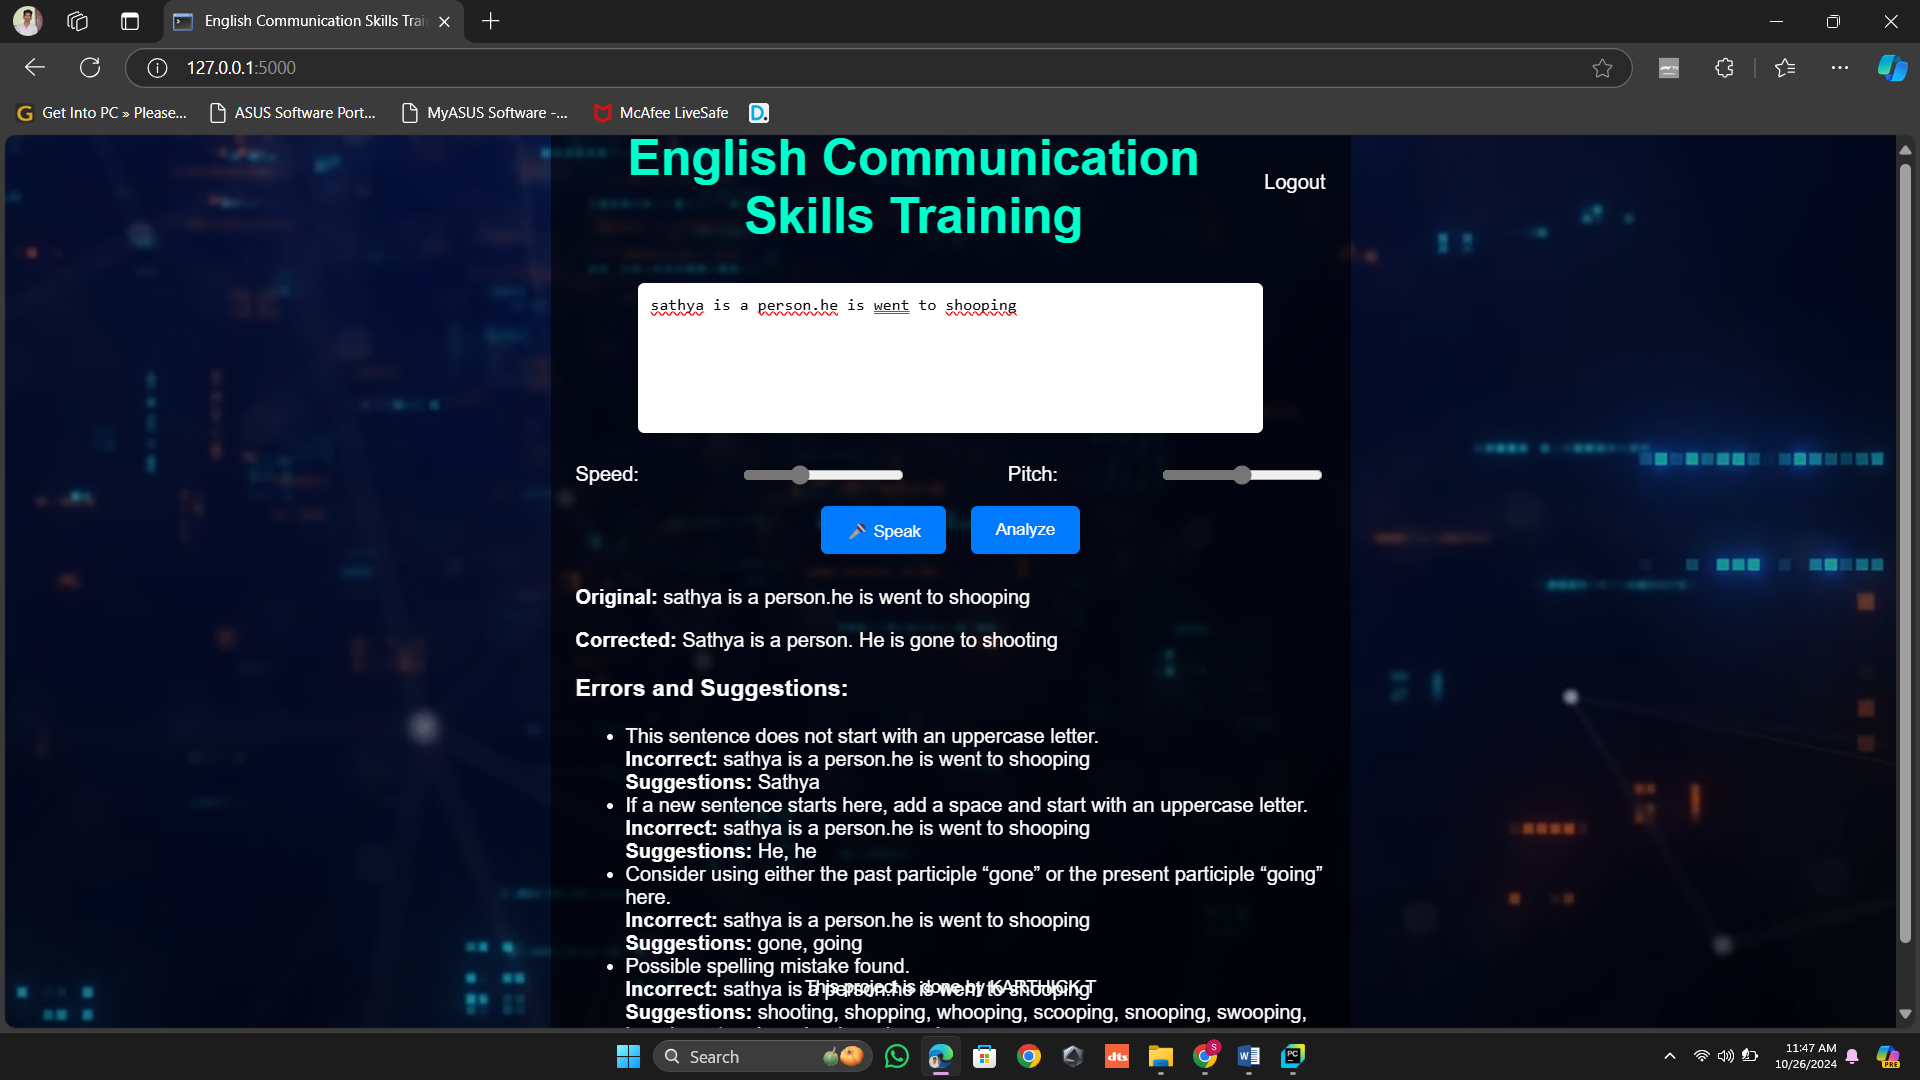The height and width of the screenshot is (1080, 1920).
Task: Open a new tab with plus
Action: pyautogui.click(x=490, y=21)
